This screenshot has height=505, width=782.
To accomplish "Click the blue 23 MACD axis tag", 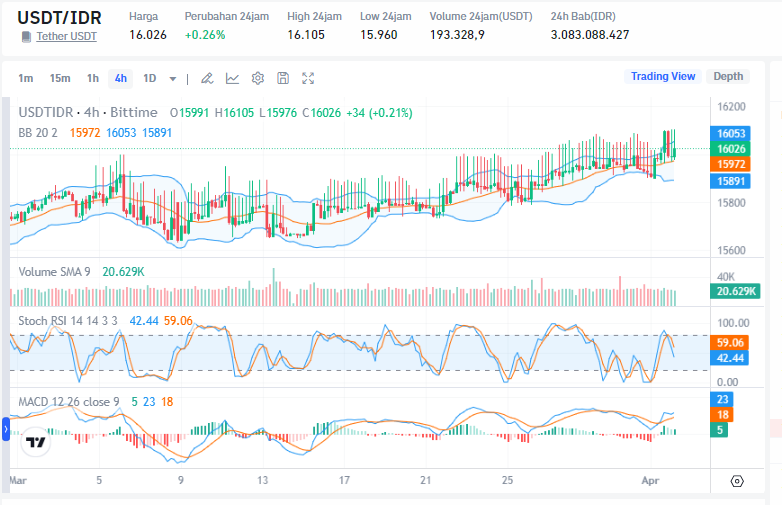I will click(x=722, y=399).
